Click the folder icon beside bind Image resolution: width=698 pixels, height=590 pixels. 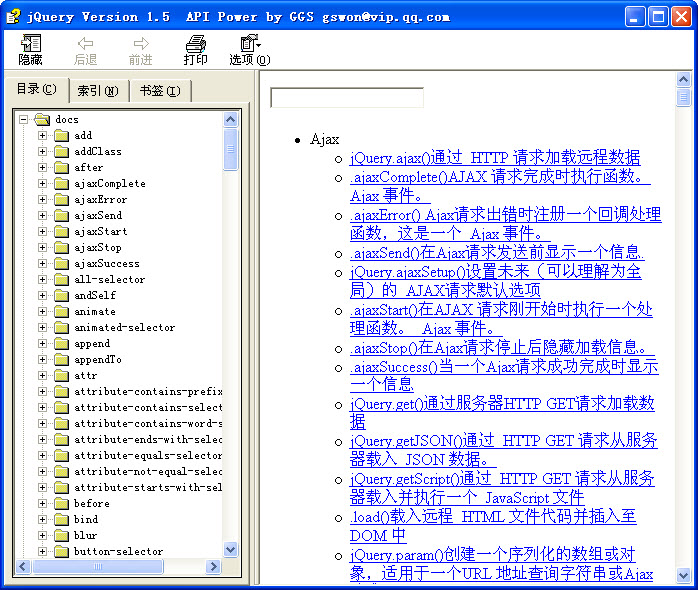61,520
